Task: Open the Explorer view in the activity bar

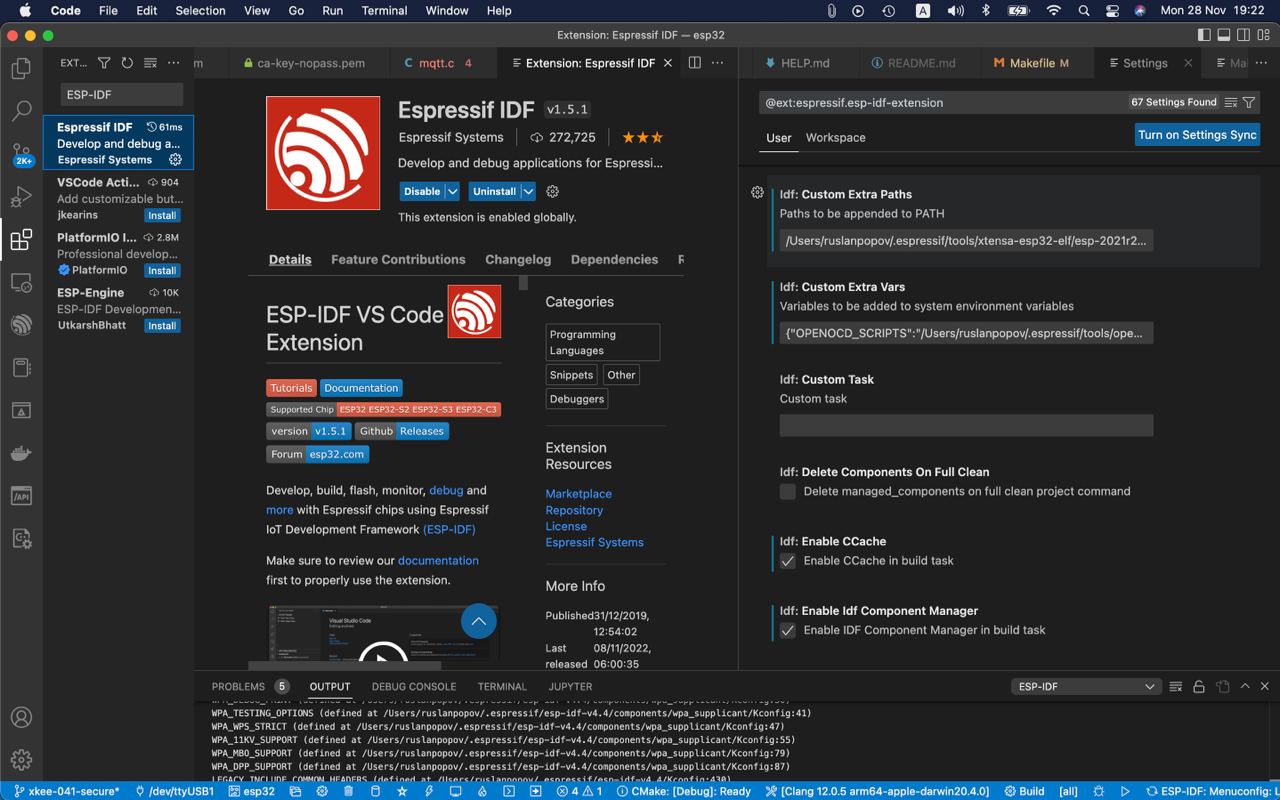Action: 21,69
